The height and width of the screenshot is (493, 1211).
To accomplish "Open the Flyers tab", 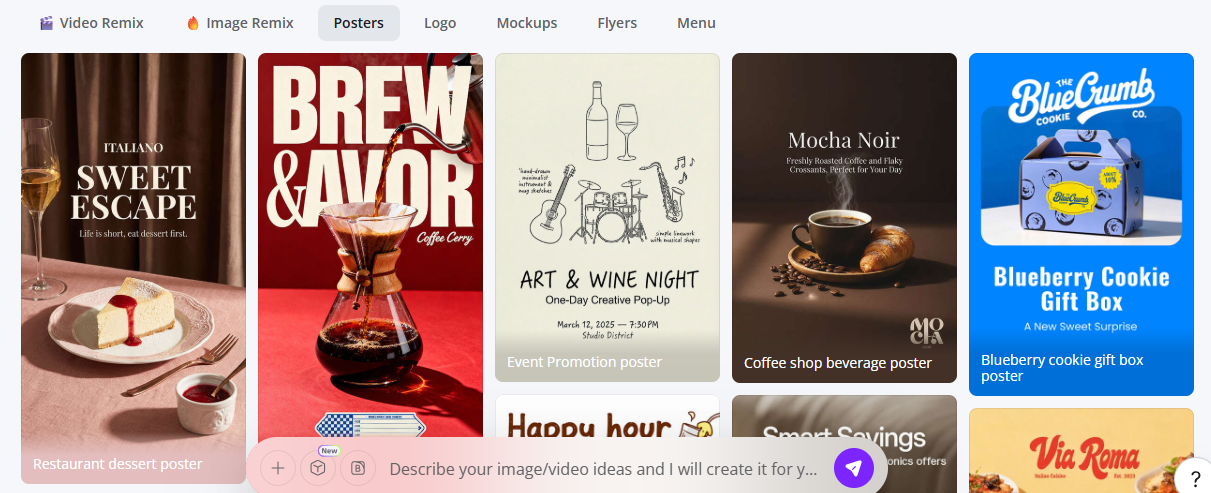I will point(617,22).
